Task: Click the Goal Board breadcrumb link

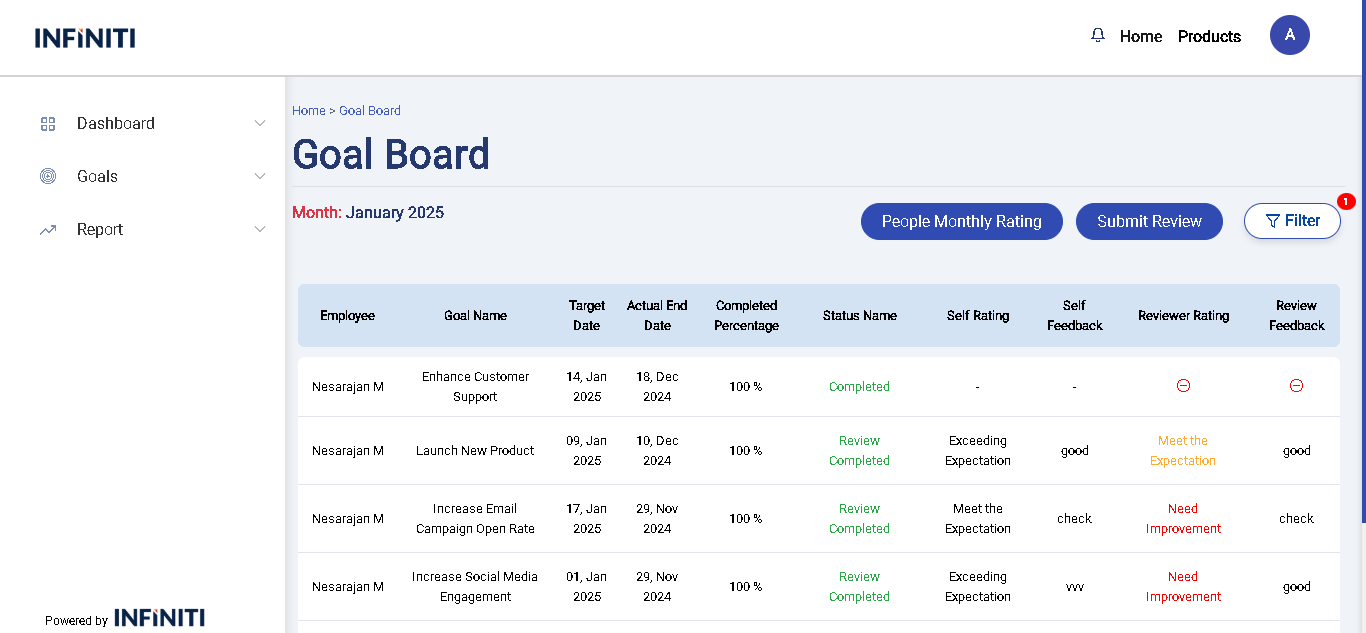Action: click(x=370, y=111)
